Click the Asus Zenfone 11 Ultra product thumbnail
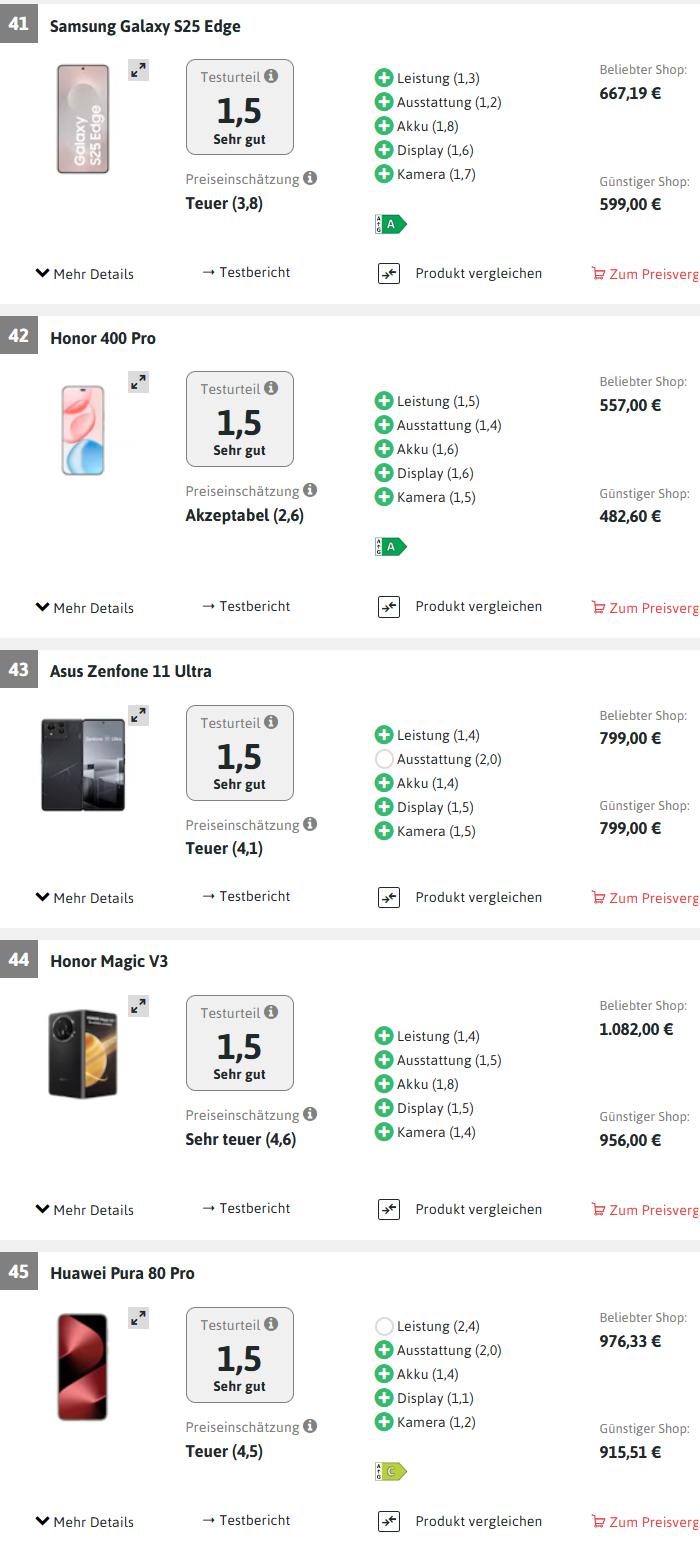The width and height of the screenshot is (700, 1552). pyautogui.click(x=83, y=764)
